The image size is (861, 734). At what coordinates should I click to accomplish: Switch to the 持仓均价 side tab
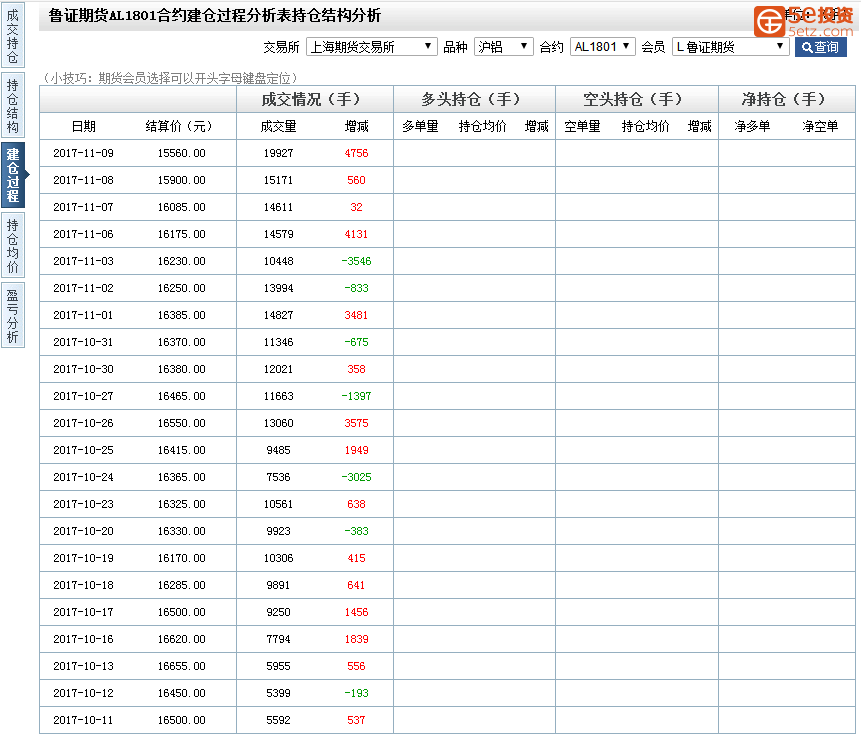point(13,245)
